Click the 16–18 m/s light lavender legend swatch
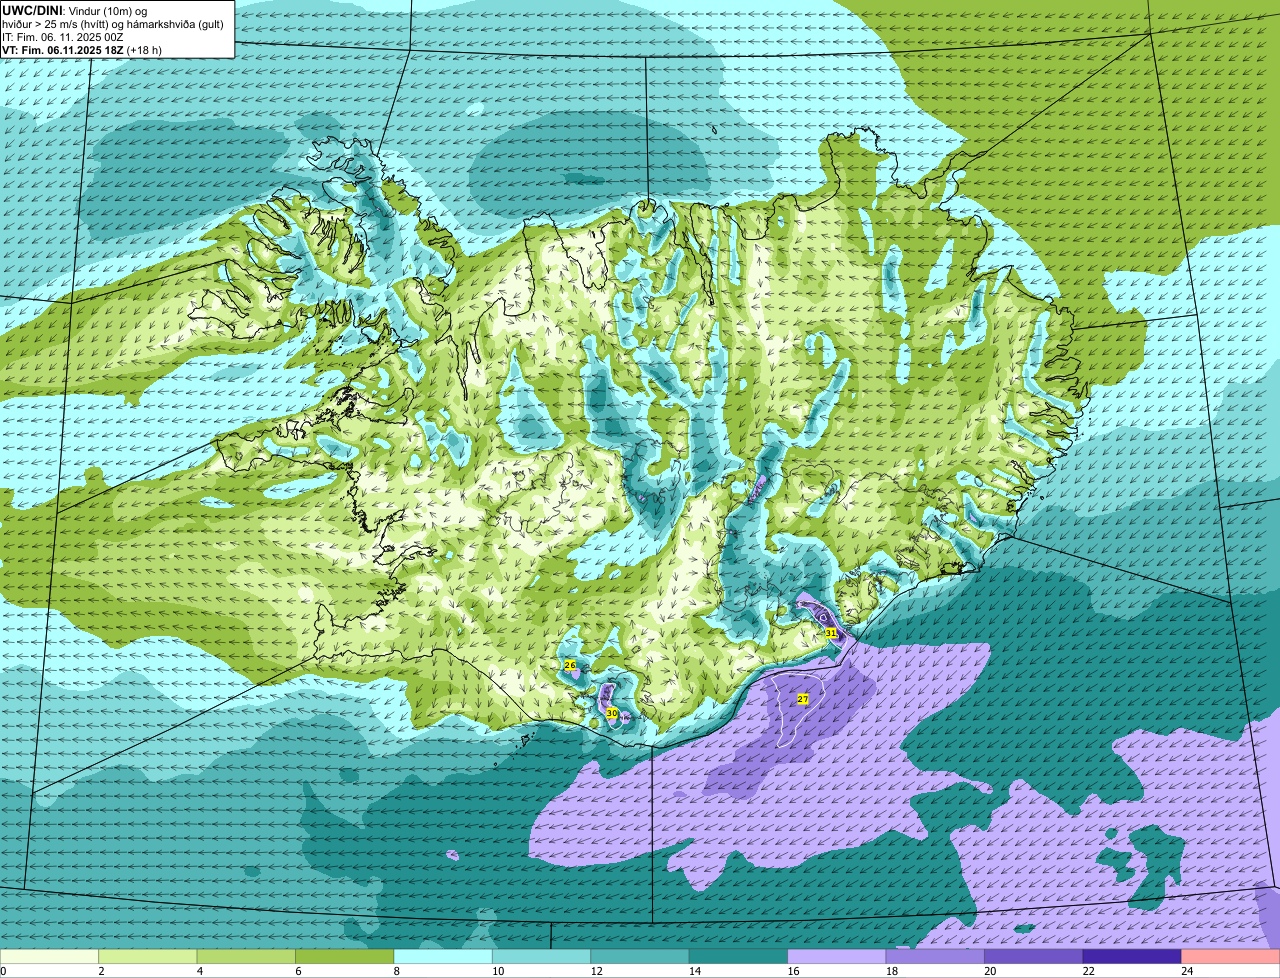 click(x=837, y=957)
